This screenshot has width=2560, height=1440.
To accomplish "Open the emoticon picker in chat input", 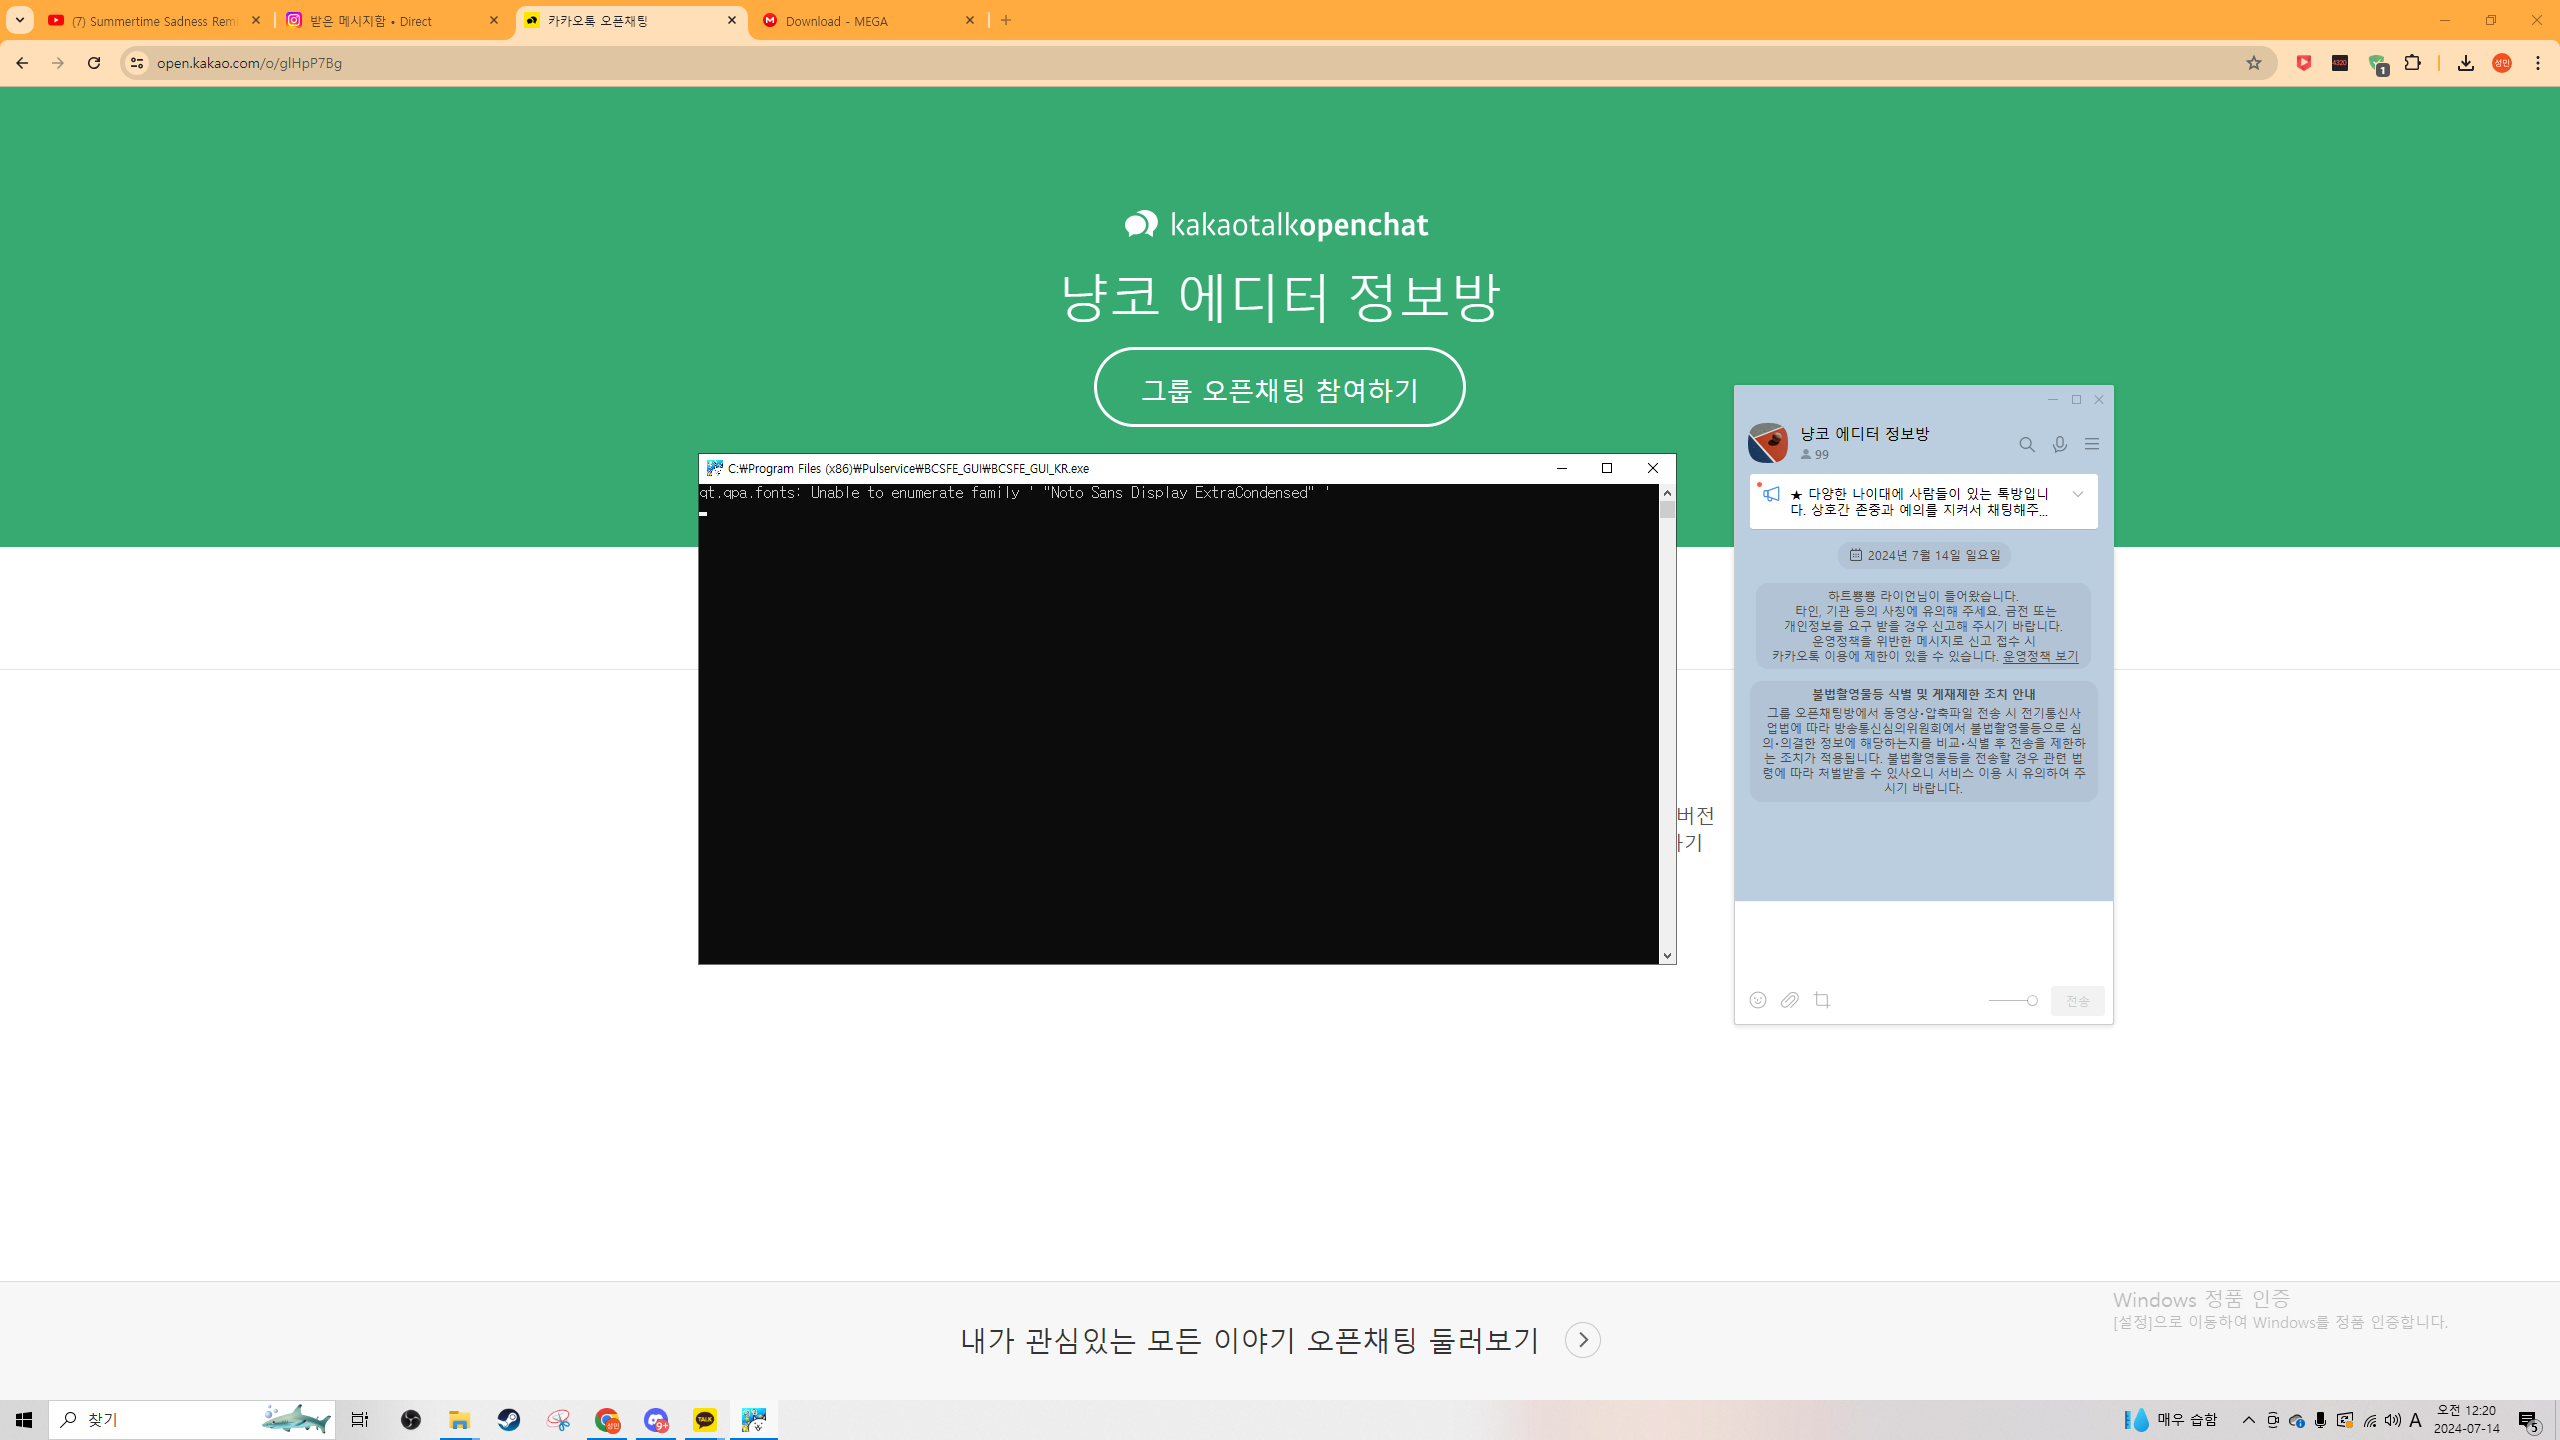I will (x=1758, y=1000).
